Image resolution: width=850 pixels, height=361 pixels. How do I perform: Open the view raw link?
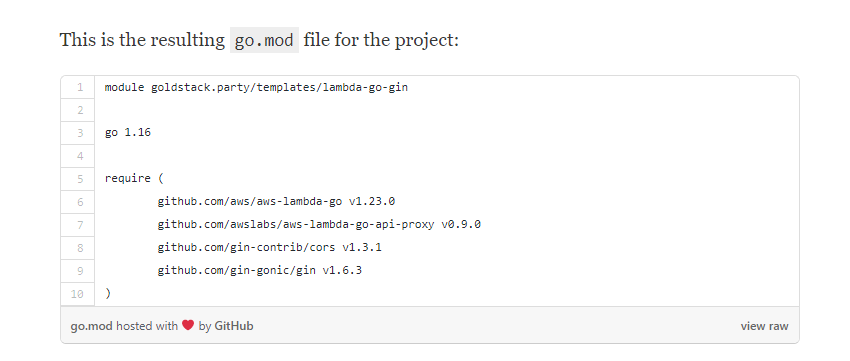[764, 326]
